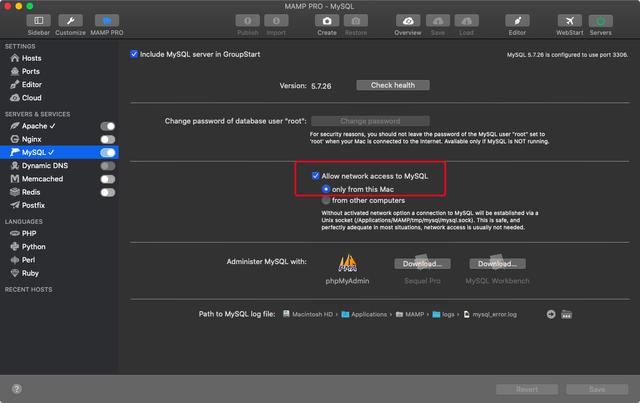This screenshot has height=403, width=640.
Task: Download MySQL Workbench
Action: 498,264
